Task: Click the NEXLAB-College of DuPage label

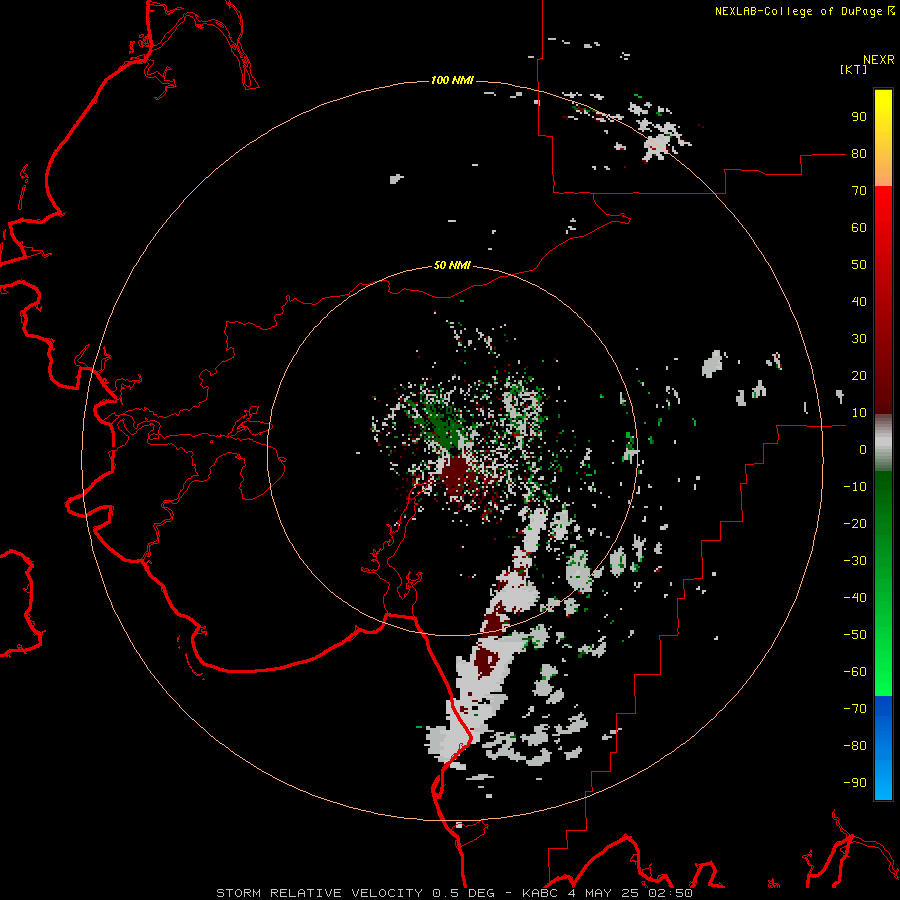Action: [x=804, y=11]
